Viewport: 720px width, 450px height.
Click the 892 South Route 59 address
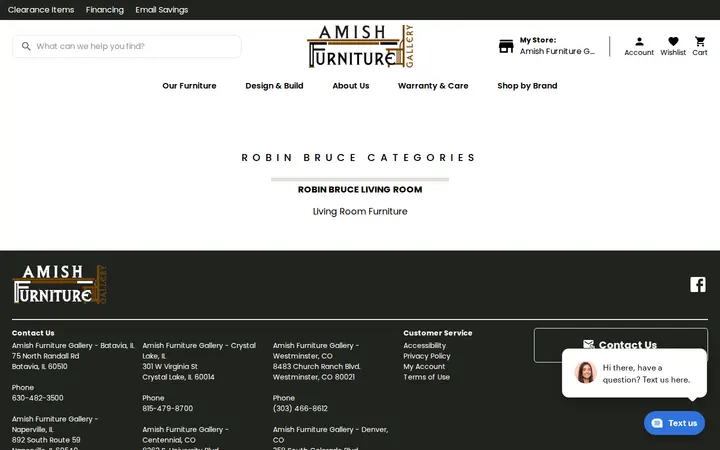click(46, 440)
